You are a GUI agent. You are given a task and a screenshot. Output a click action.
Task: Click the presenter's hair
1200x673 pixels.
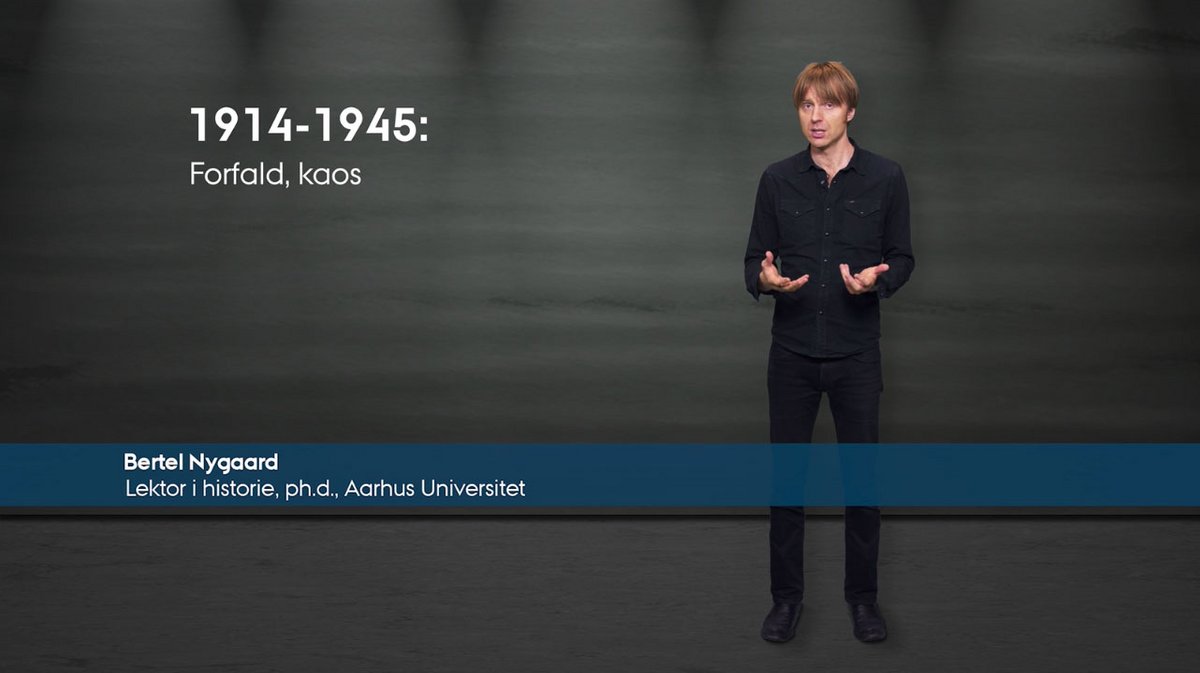(x=826, y=82)
